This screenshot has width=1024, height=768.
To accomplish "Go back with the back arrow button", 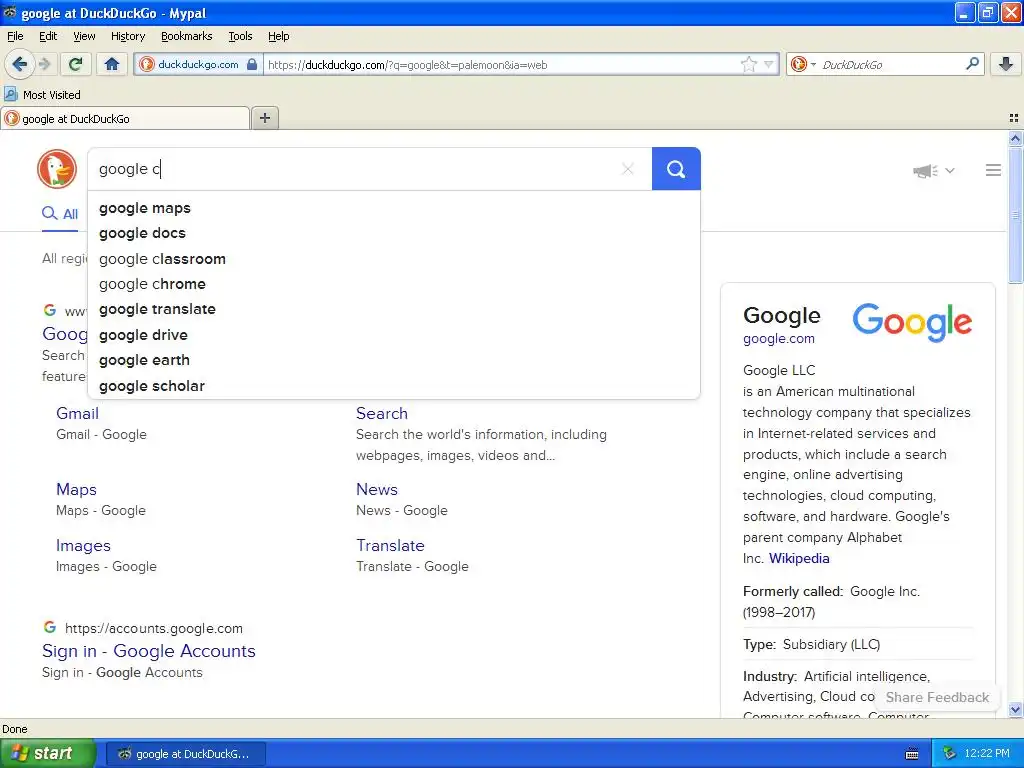I will pyautogui.click(x=20, y=64).
